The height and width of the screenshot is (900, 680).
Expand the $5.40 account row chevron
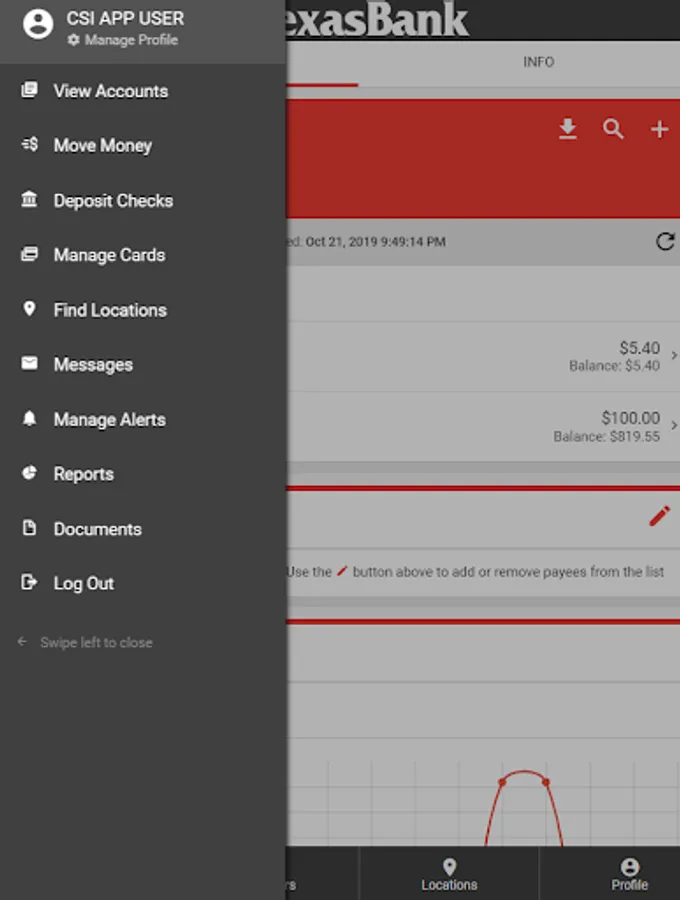pyautogui.click(x=674, y=355)
